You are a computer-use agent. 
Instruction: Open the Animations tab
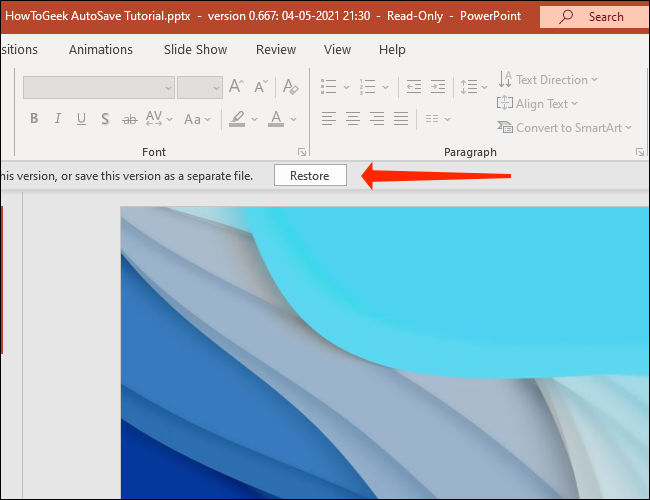click(101, 49)
